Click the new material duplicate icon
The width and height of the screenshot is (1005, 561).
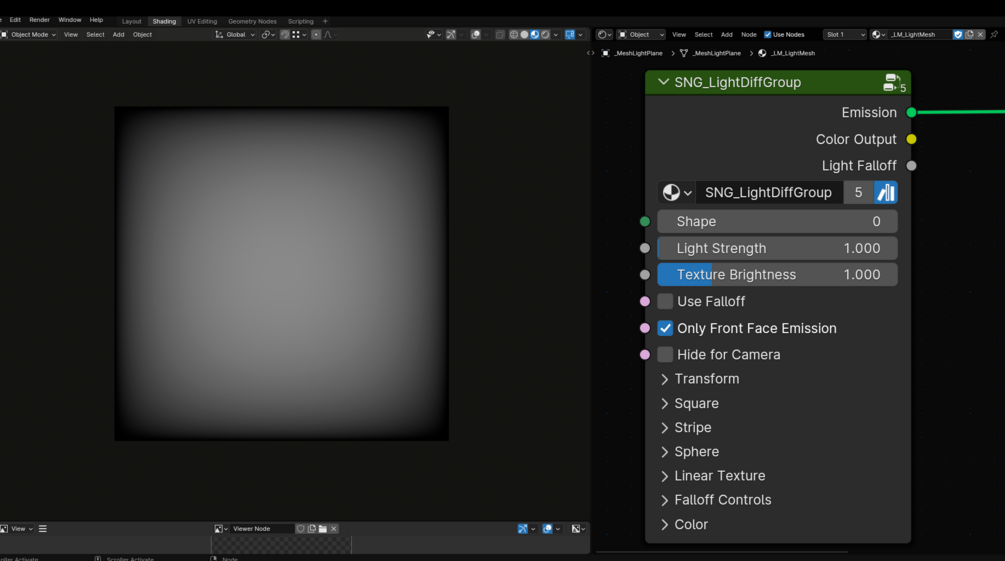pos(969,35)
